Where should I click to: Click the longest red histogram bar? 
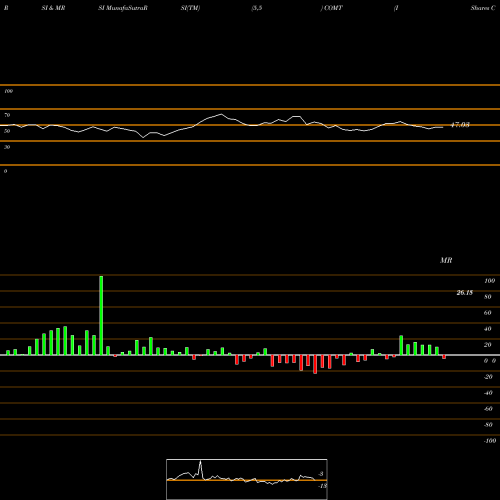click(315, 364)
